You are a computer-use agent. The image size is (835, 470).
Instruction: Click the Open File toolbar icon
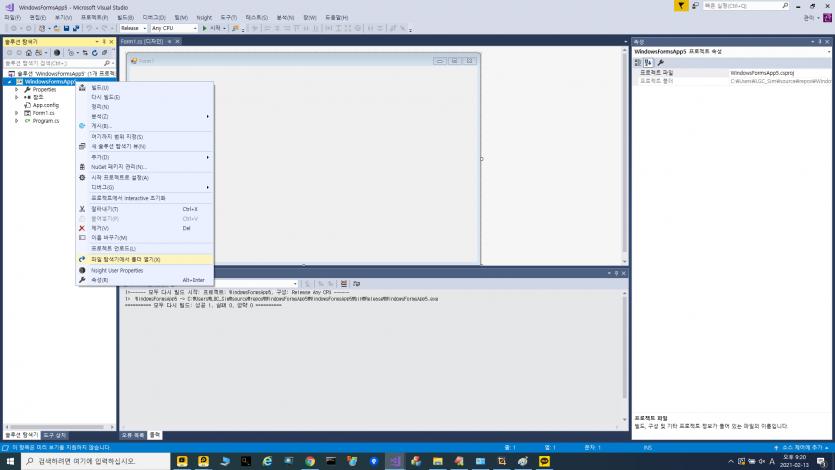point(56,28)
